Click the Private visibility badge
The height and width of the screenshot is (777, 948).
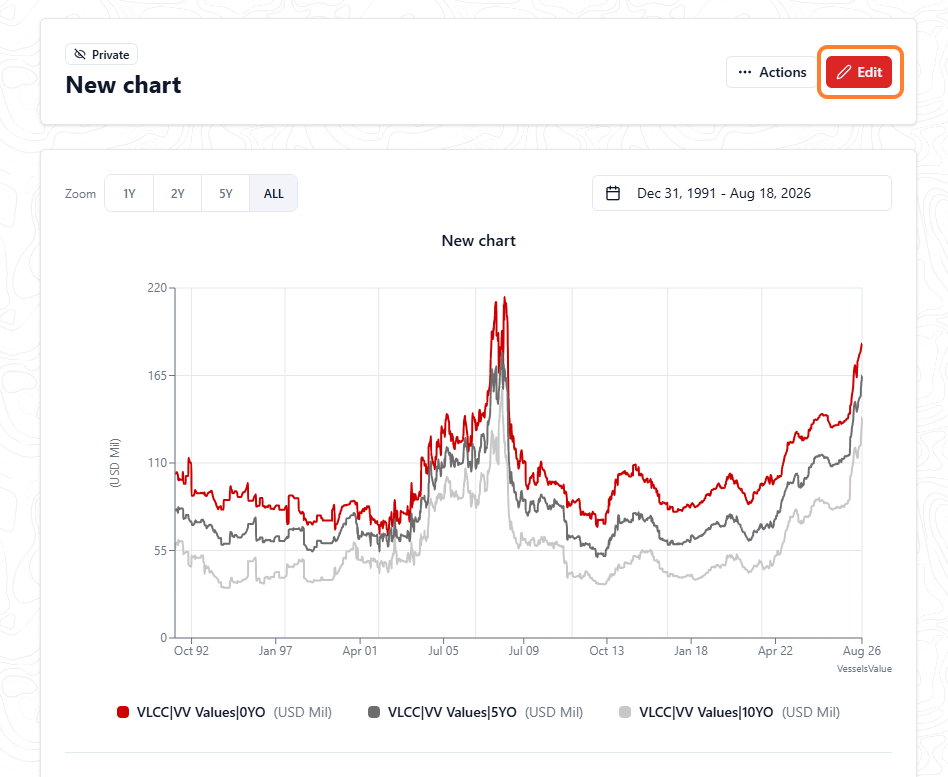click(102, 54)
